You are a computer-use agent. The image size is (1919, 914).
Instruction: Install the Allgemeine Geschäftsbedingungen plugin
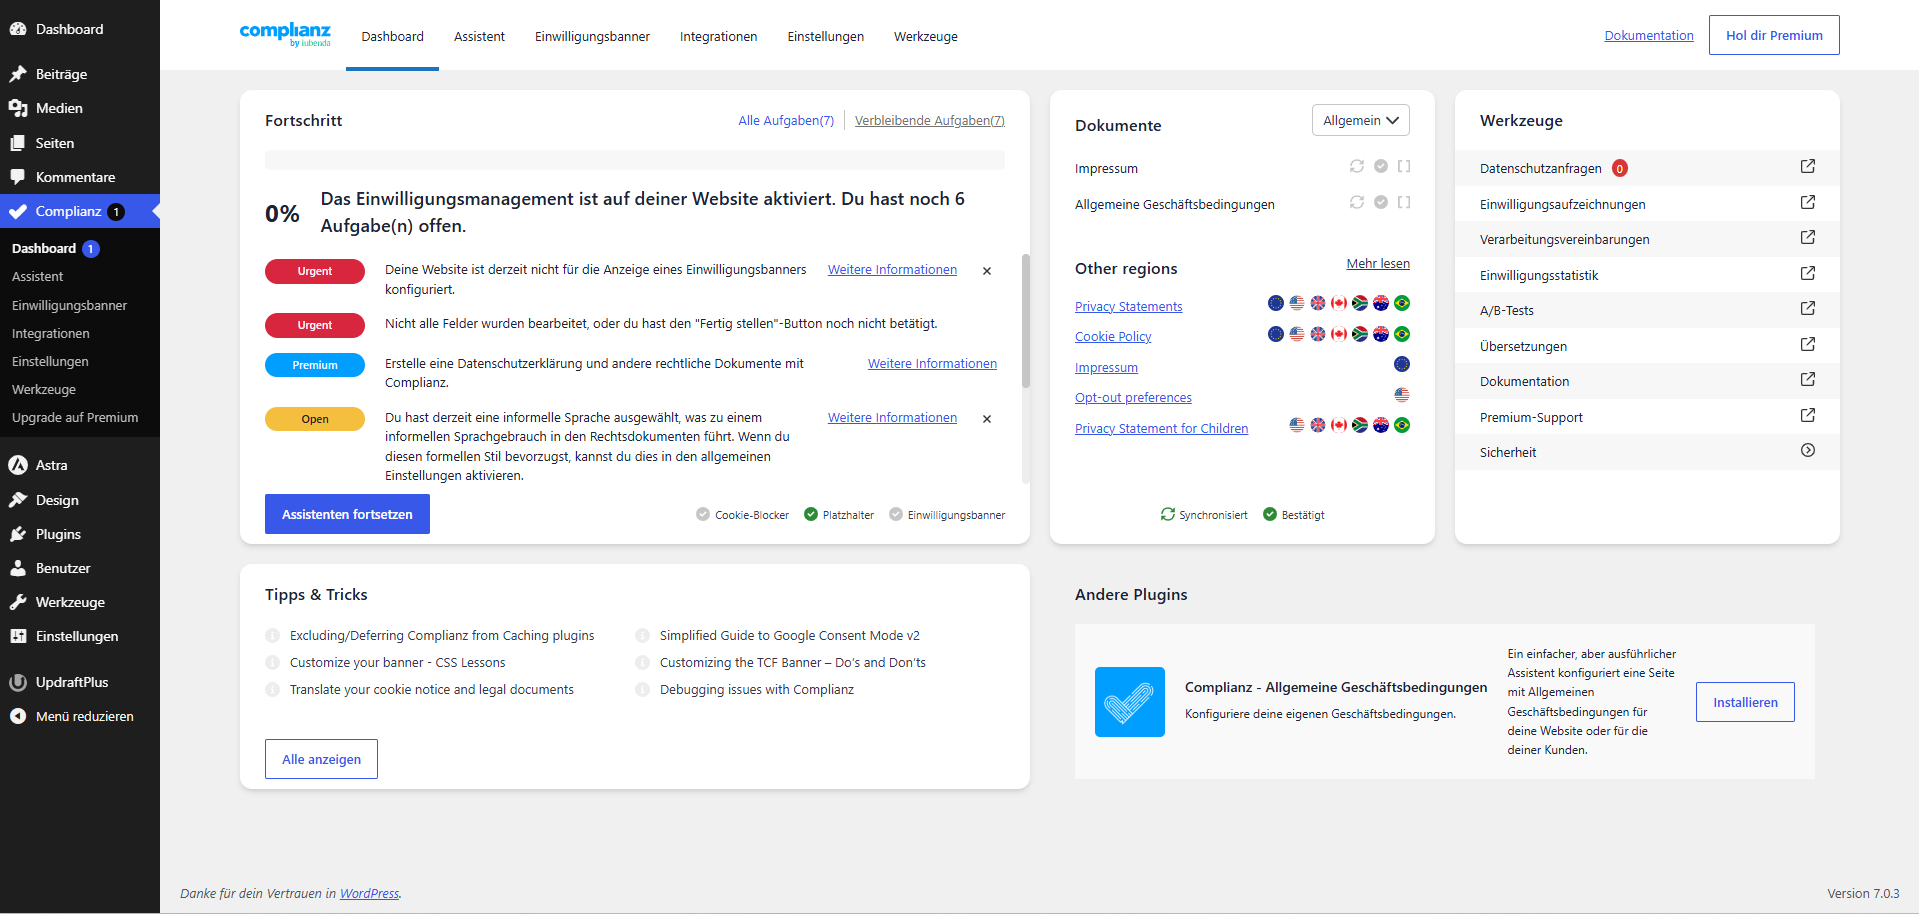[x=1745, y=702]
